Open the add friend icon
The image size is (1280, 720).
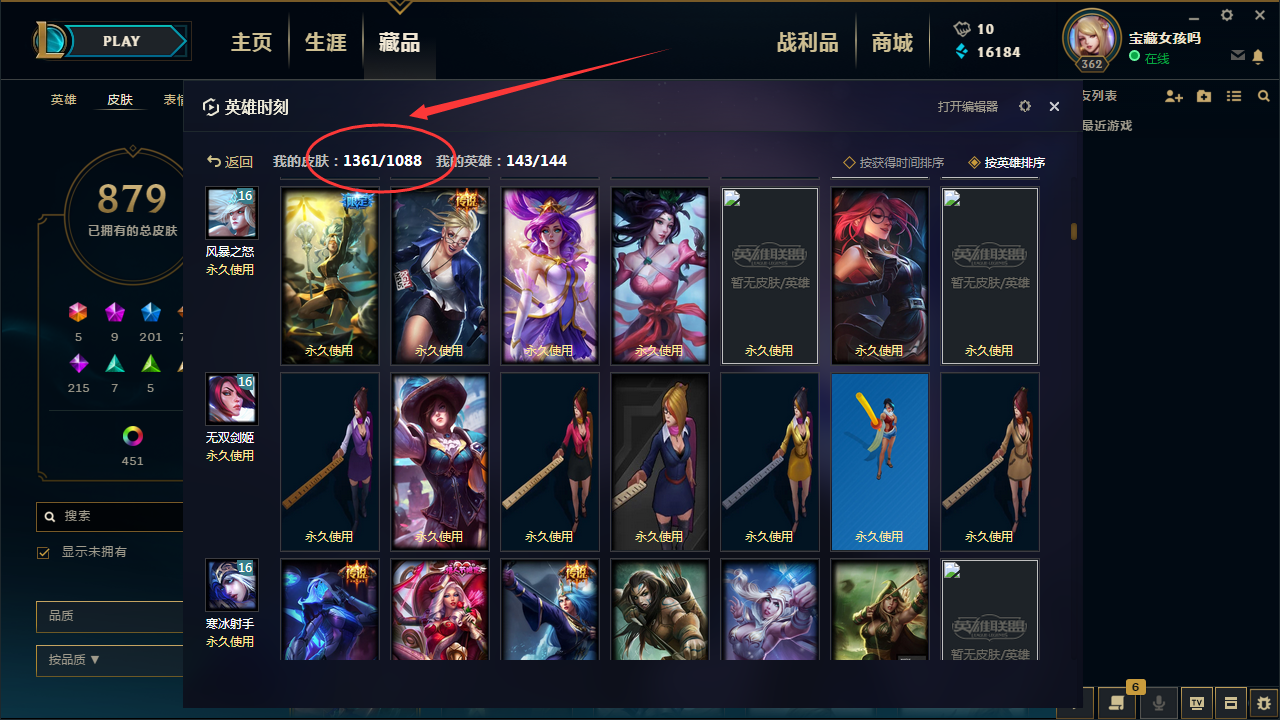(x=1174, y=96)
